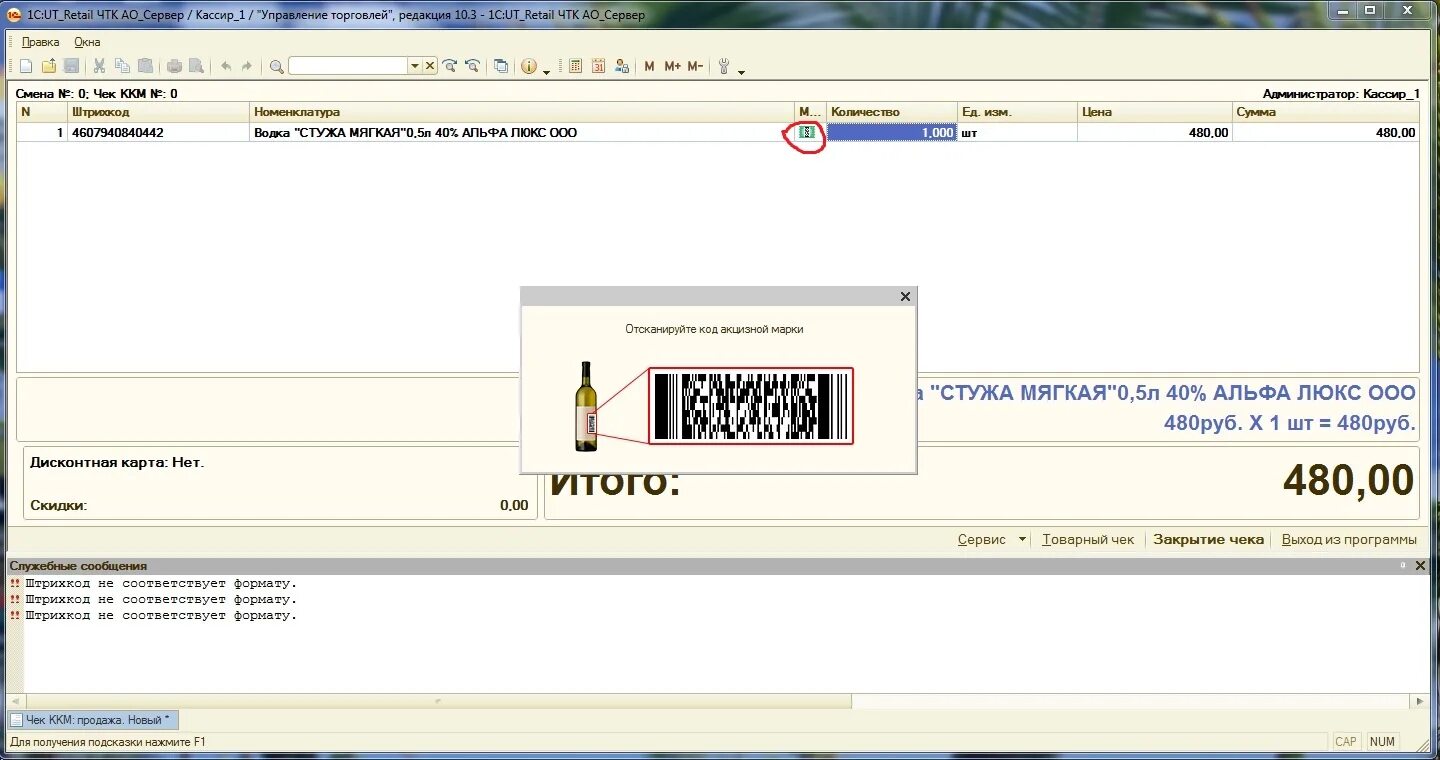Click the Товарный чек button
This screenshot has width=1440, height=760.
(x=1088, y=539)
